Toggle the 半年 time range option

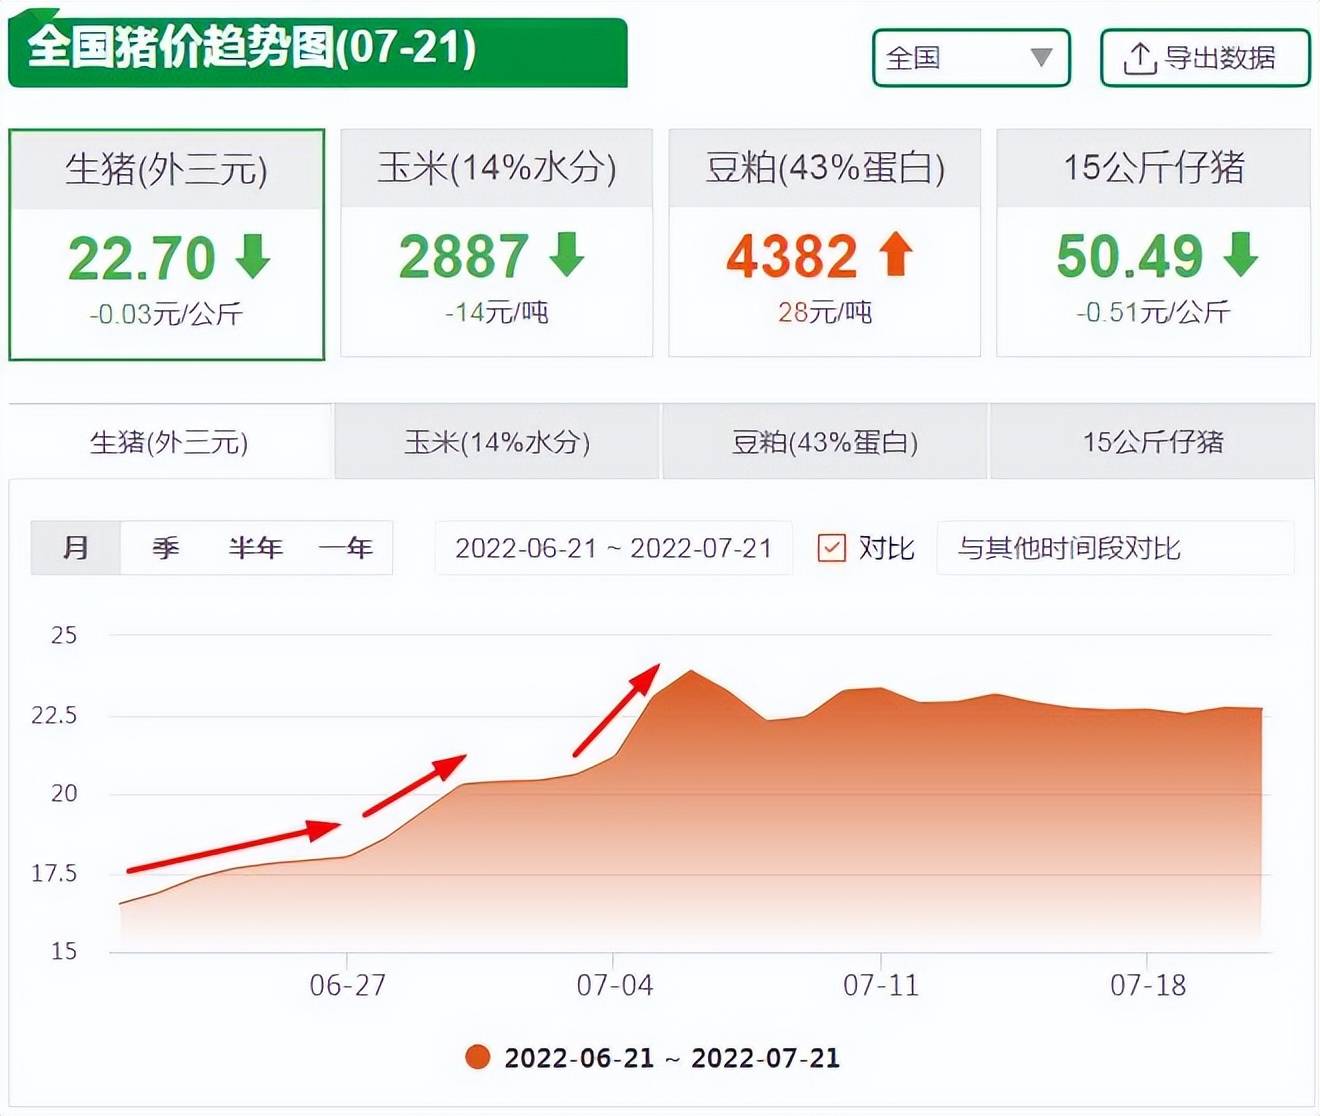click(255, 548)
